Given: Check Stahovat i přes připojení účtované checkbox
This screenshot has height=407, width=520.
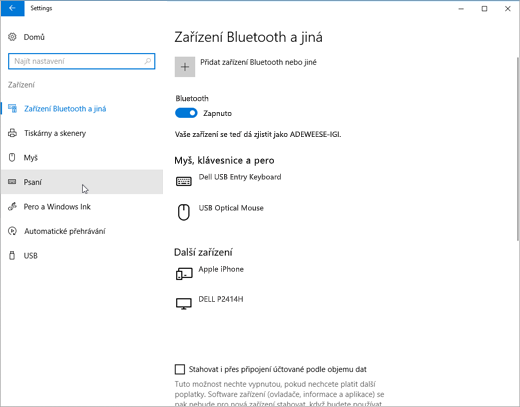Looking at the screenshot, I should 180,369.
